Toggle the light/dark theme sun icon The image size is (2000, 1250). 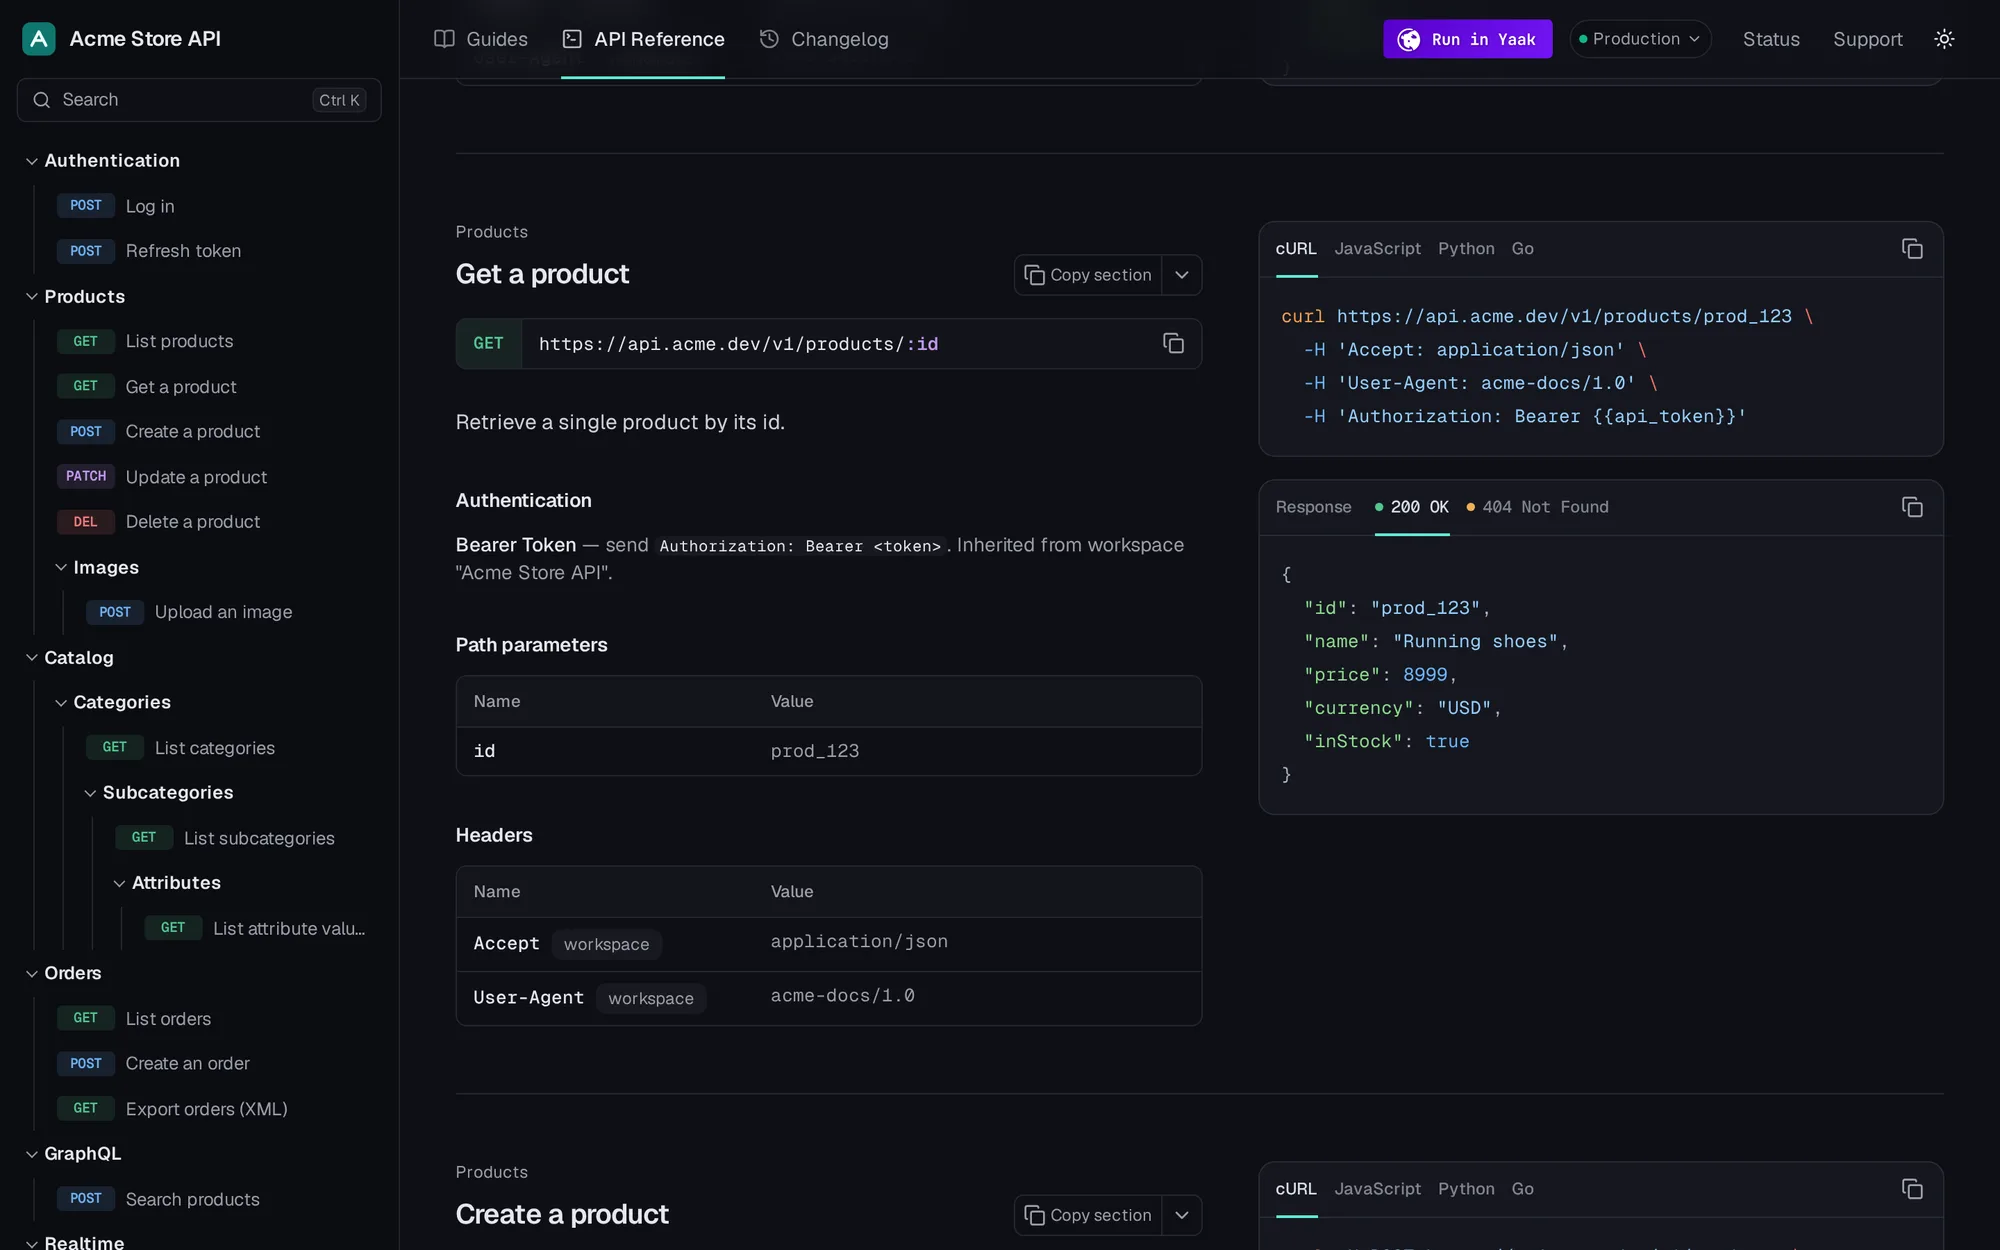(x=1944, y=39)
